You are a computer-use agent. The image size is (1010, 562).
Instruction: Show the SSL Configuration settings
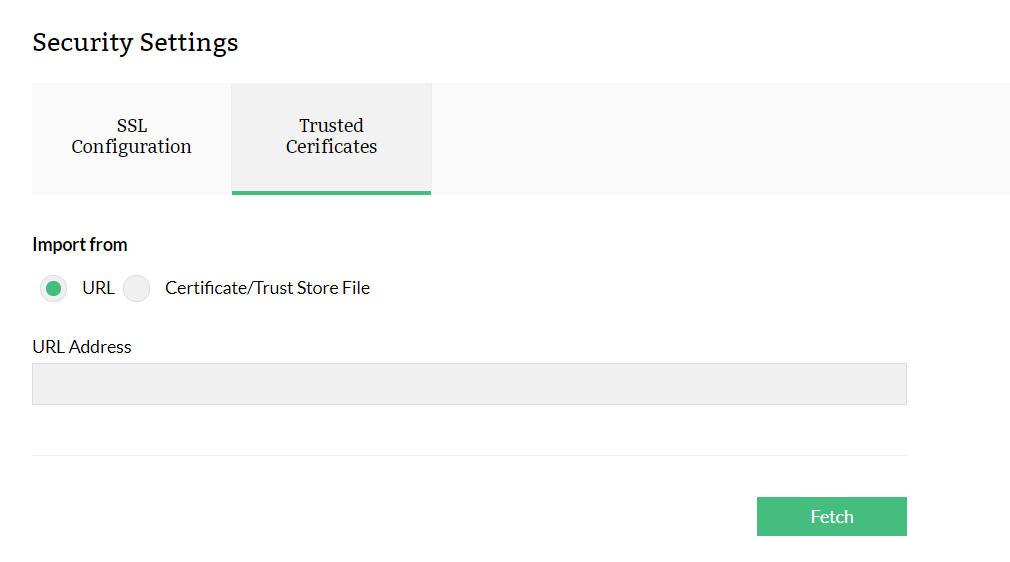131,137
